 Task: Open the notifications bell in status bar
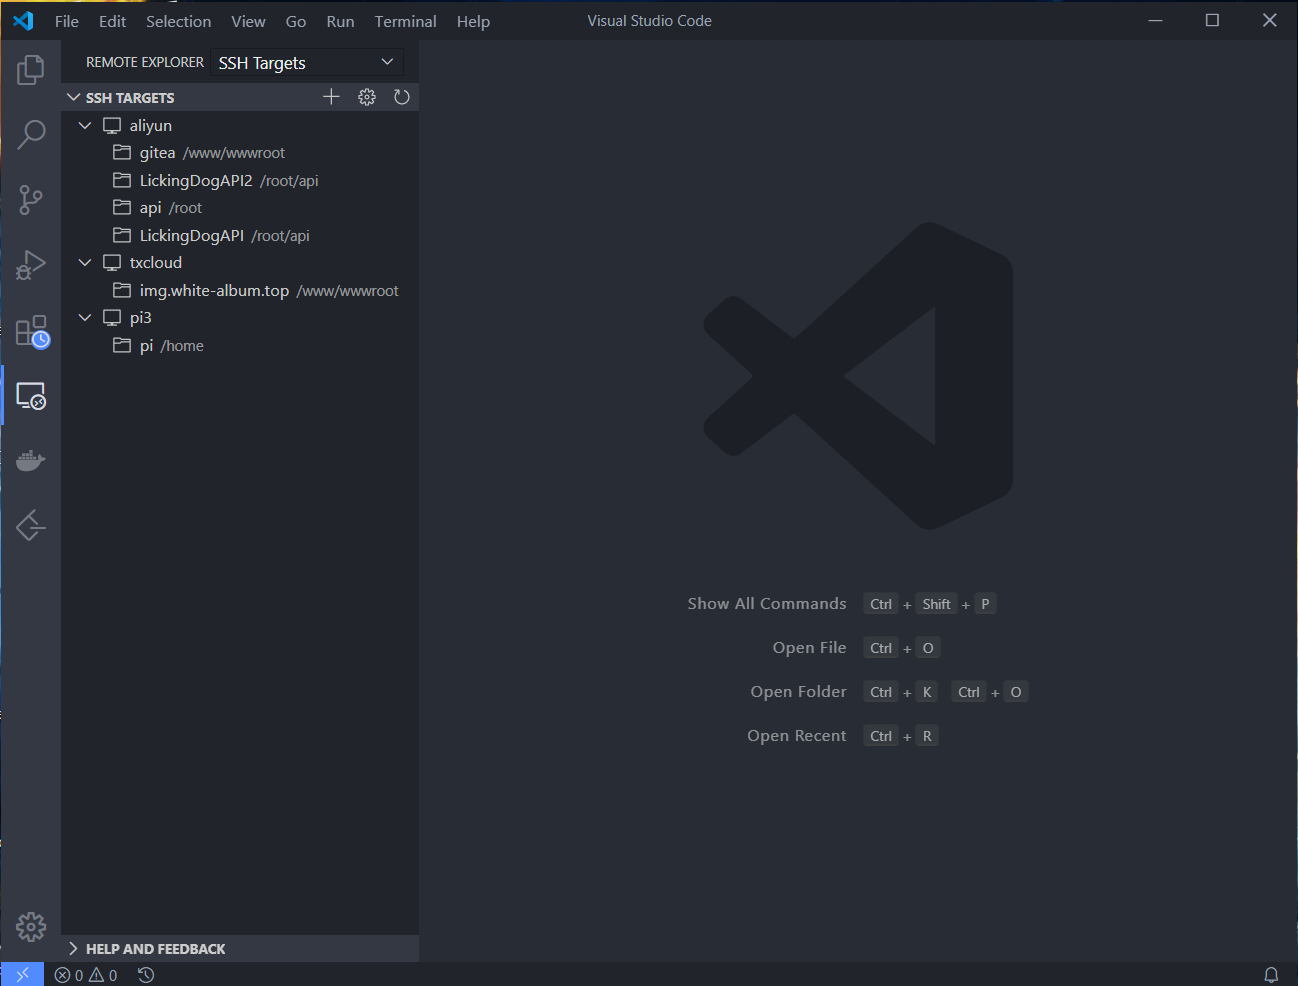(x=1271, y=975)
